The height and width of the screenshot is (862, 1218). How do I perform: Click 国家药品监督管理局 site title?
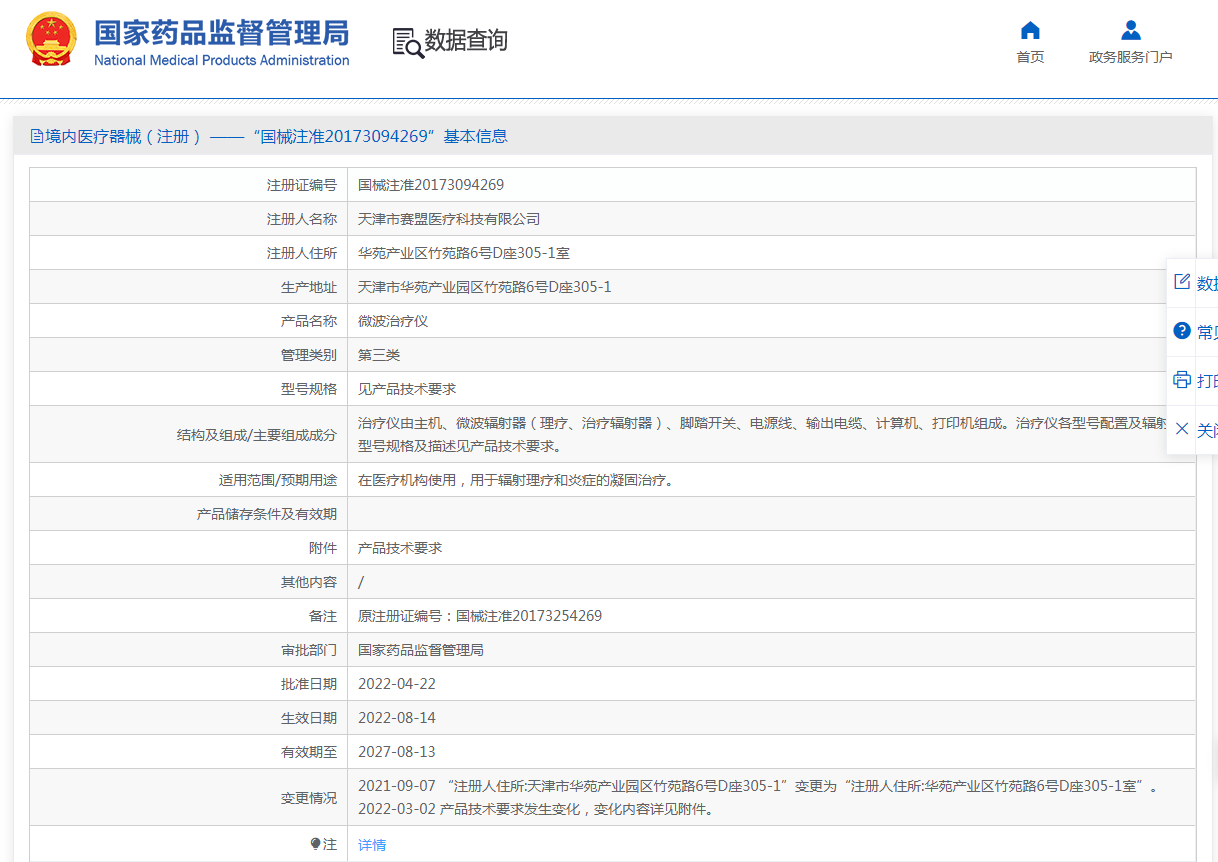221,32
